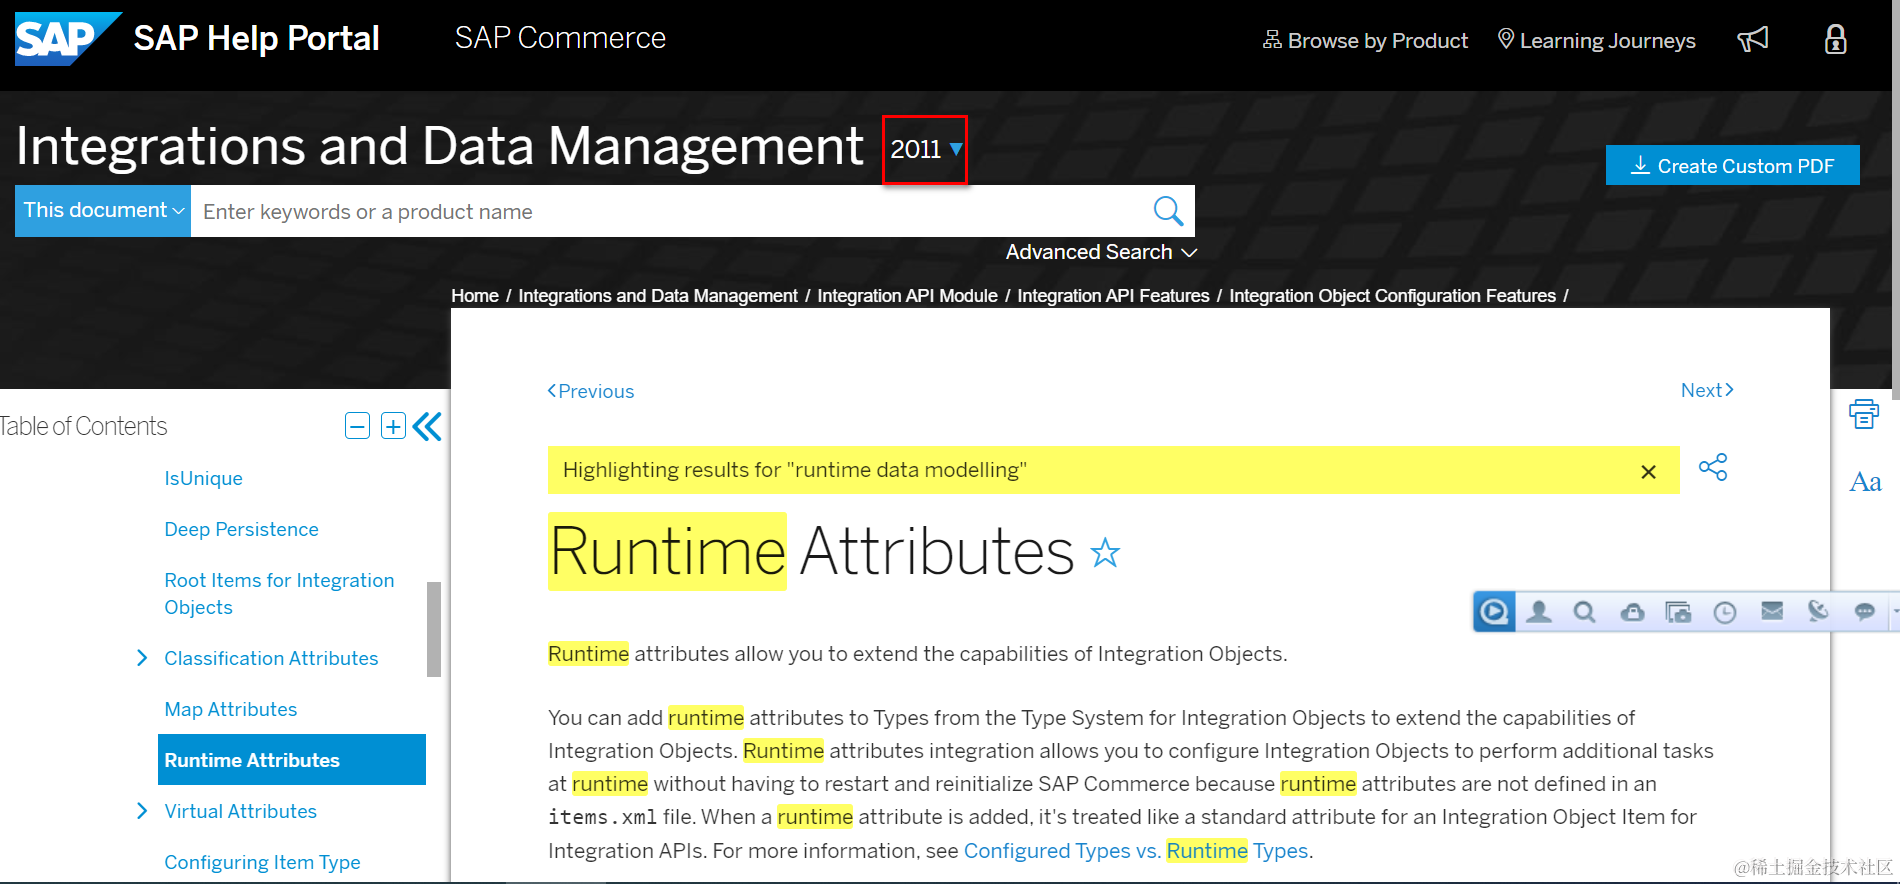Click Integration API Module breadcrumb
The height and width of the screenshot is (884, 1900).
908,296
